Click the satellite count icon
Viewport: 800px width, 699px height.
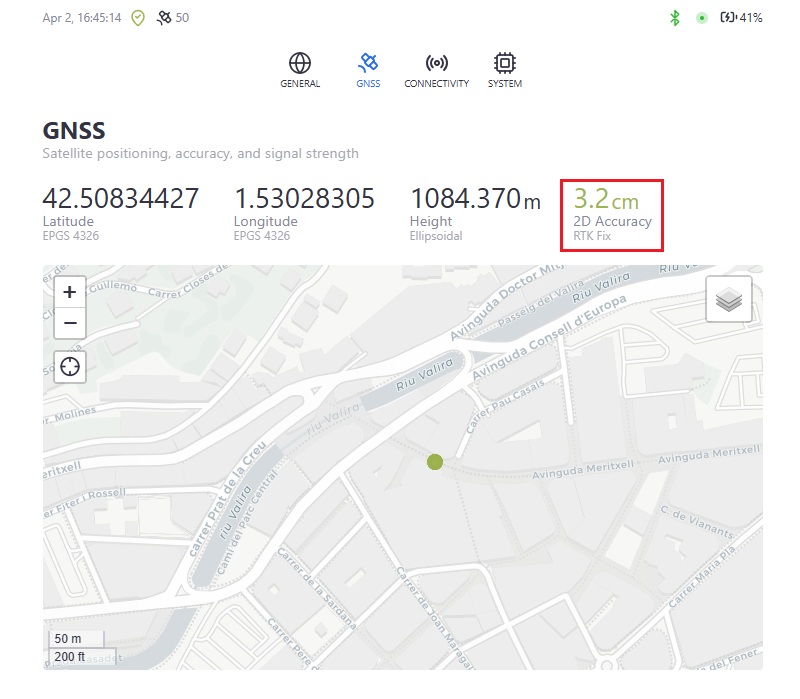pos(164,18)
